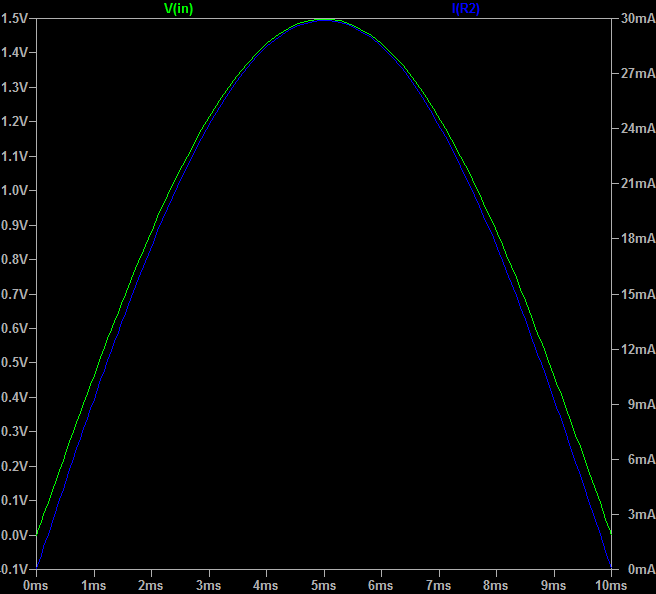Image resolution: width=656 pixels, height=594 pixels.
Task: Click the V(in) trace label
Action: (x=178, y=8)
